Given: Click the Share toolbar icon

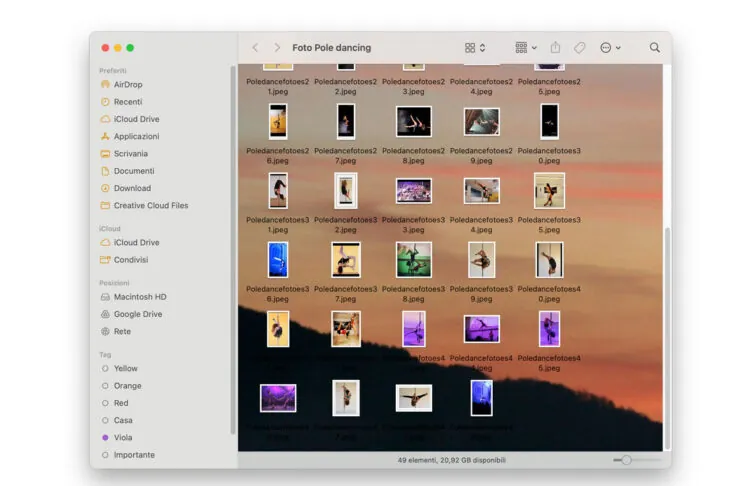Looking at the screenshot, I should point(555,47).
